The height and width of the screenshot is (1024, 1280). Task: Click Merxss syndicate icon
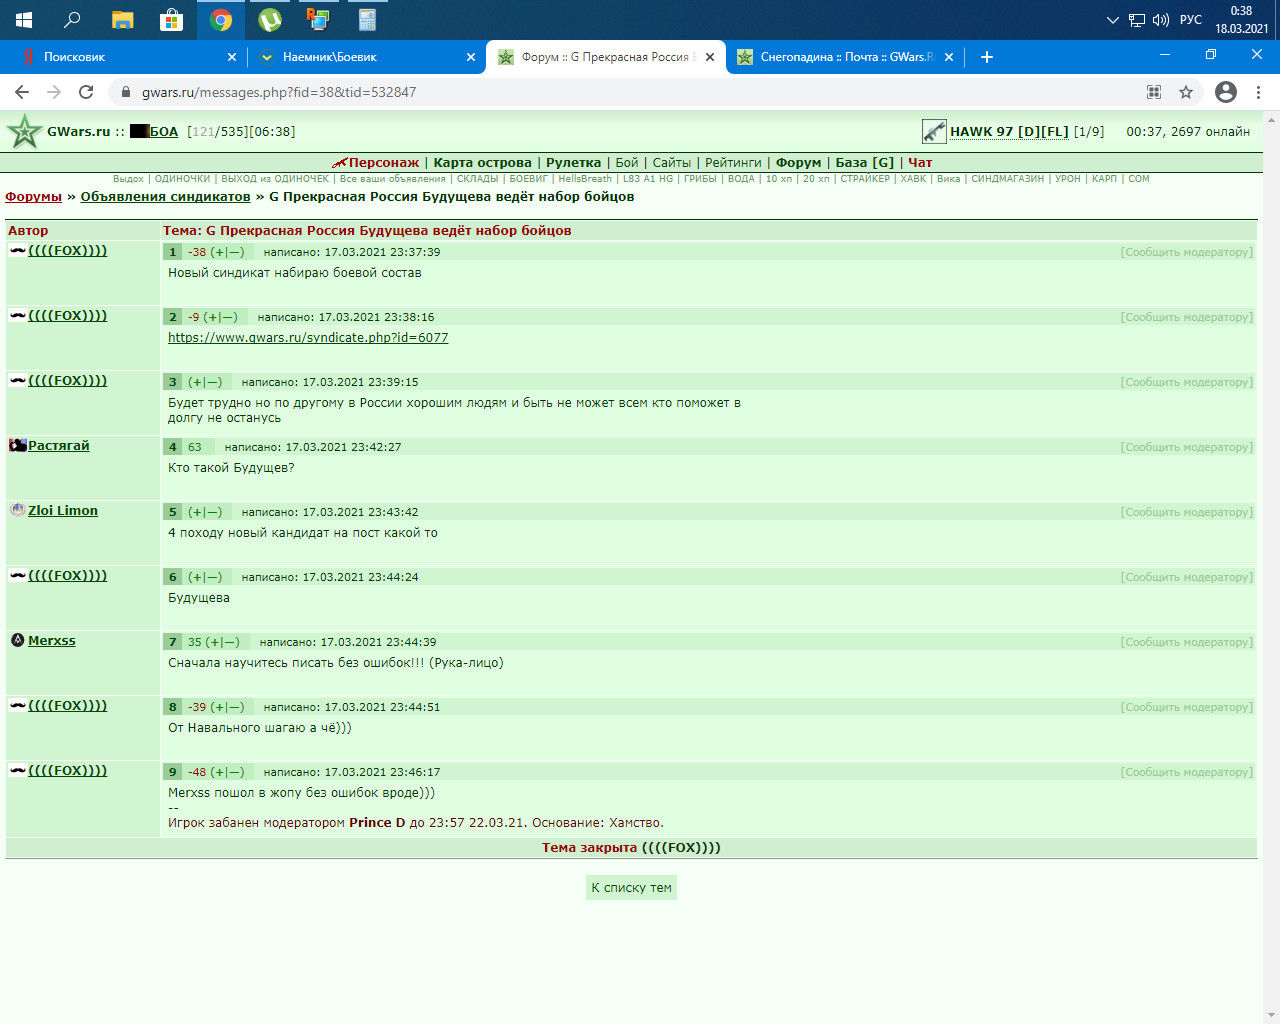18,640
